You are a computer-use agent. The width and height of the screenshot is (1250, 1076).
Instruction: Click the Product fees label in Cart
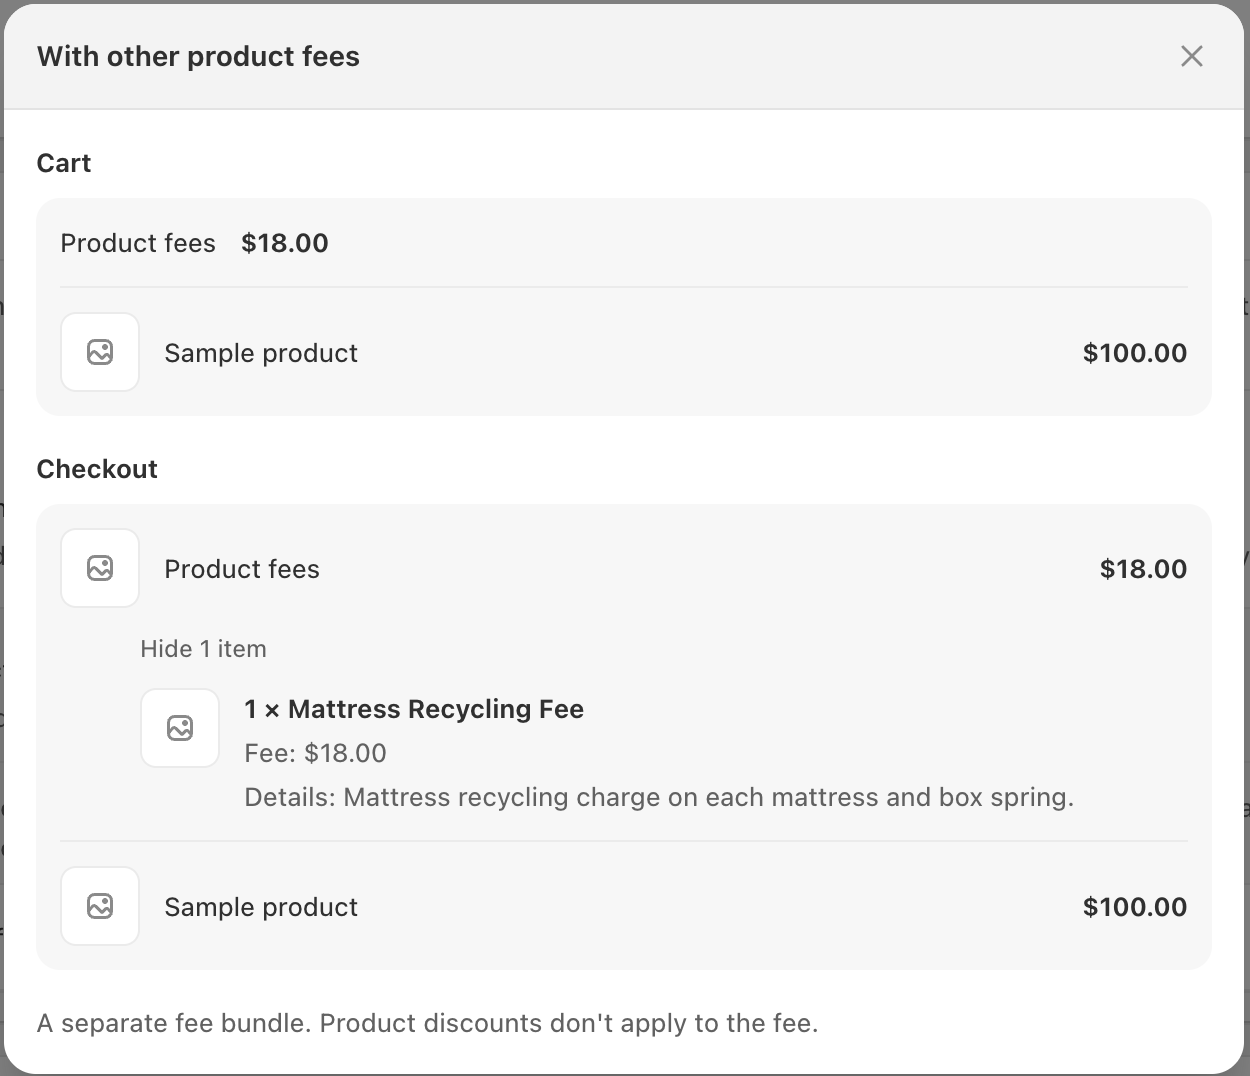tap(138, 243)
